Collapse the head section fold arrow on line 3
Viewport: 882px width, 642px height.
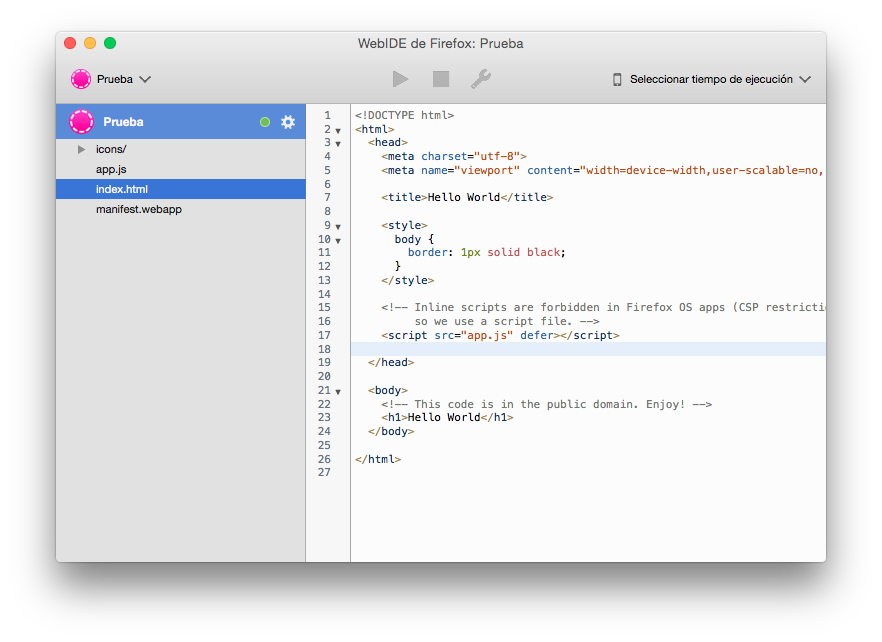pyautogui.click(x=338, y=144)
